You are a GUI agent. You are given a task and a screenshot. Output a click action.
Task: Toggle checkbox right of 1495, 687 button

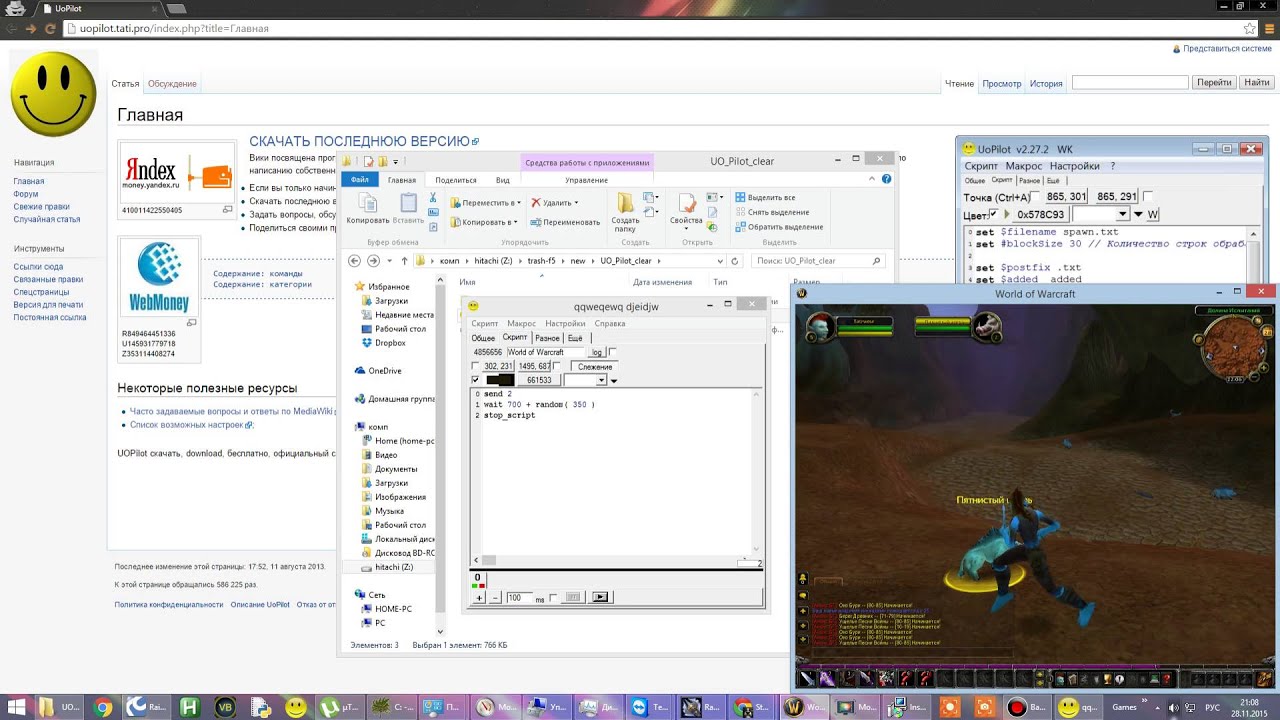point(557,366)
